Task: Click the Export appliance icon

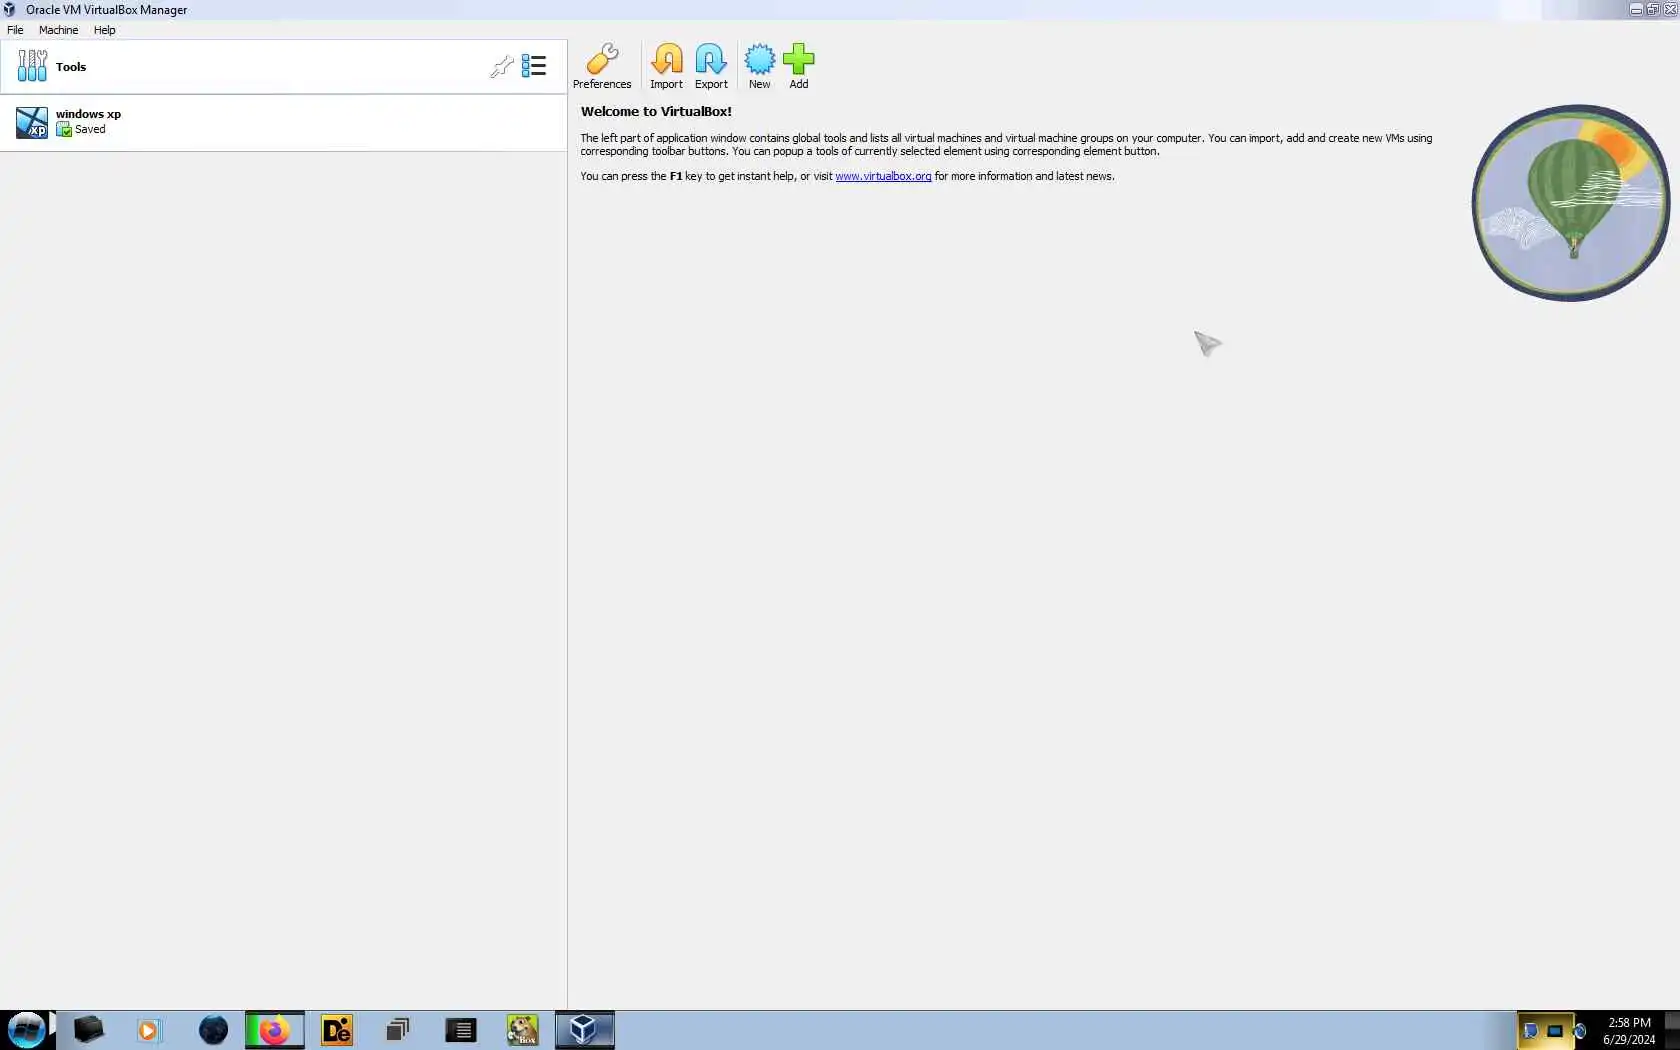Action: (x=711, y=66)
